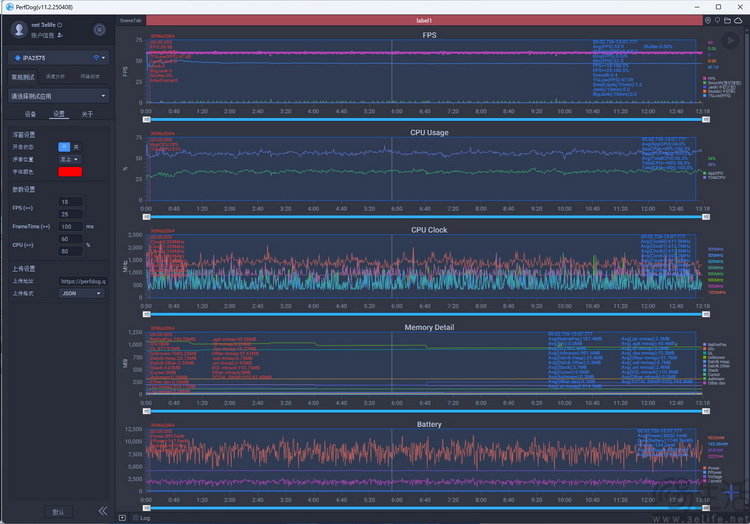Click right range handle under Memory Detail chart
The height and width of the screenshot is (524, 750).
coord(706,411)
